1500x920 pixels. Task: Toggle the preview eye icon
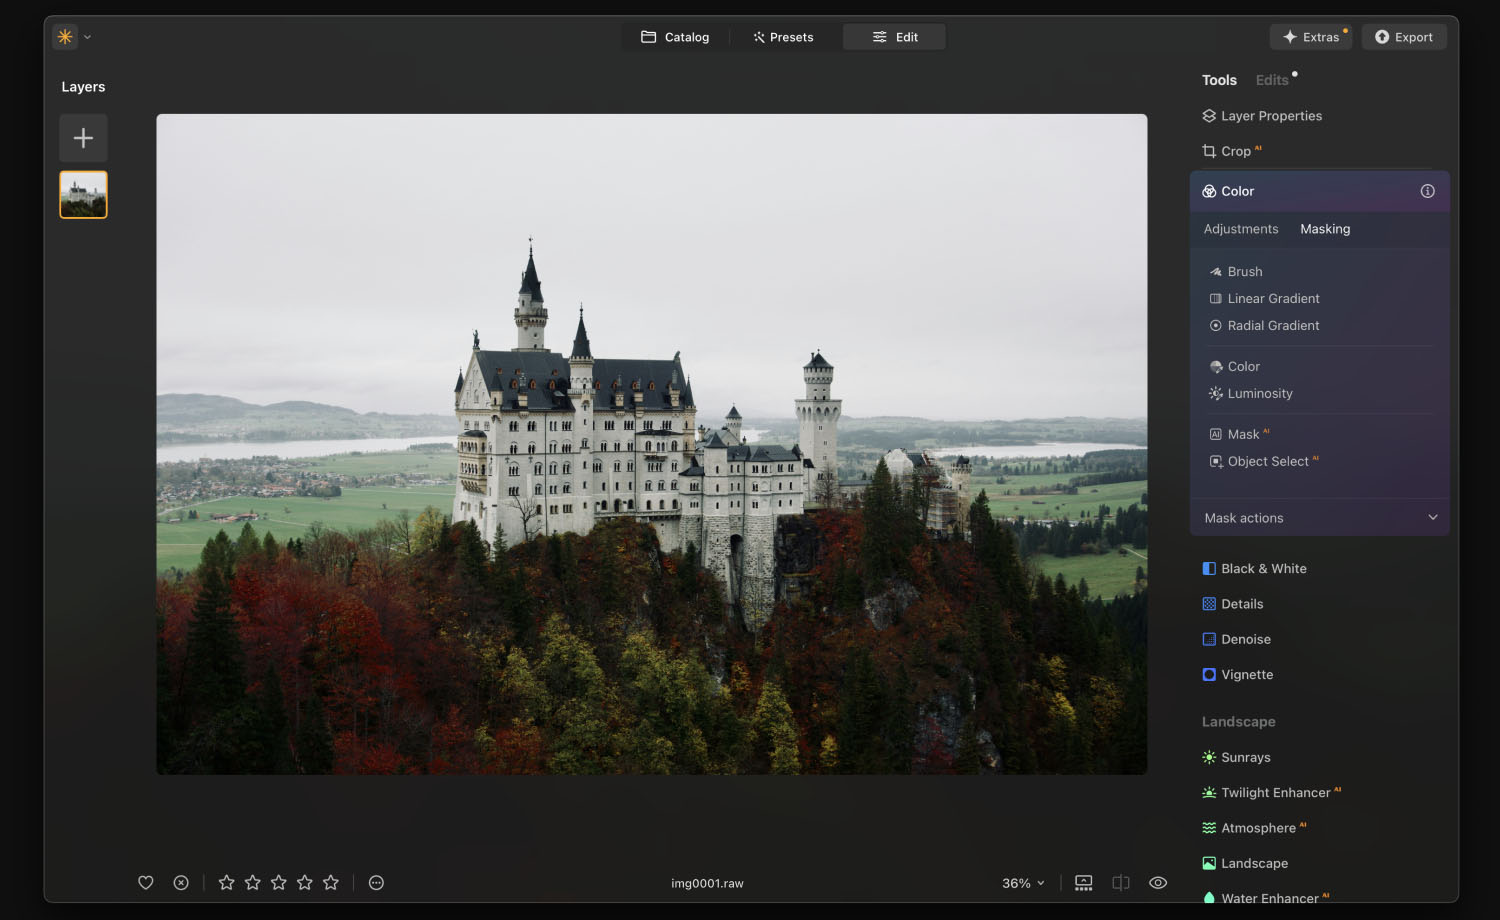click(x=1158, y=883)
